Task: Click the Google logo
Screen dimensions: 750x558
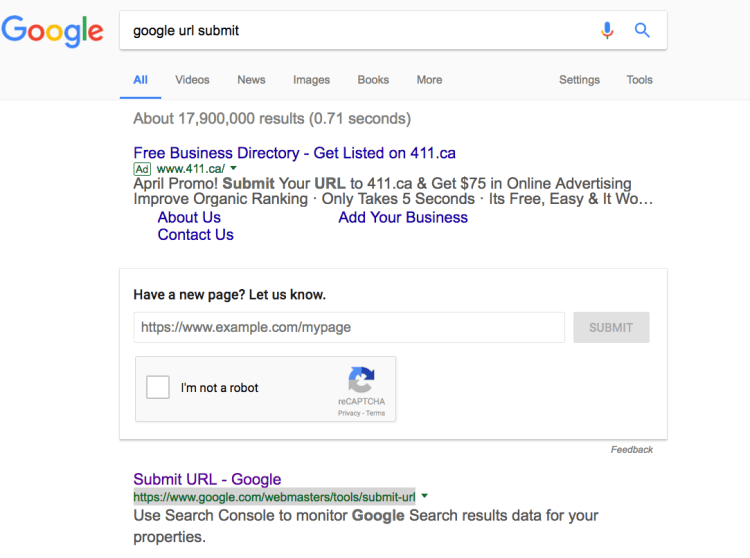Action: point(53,31)
